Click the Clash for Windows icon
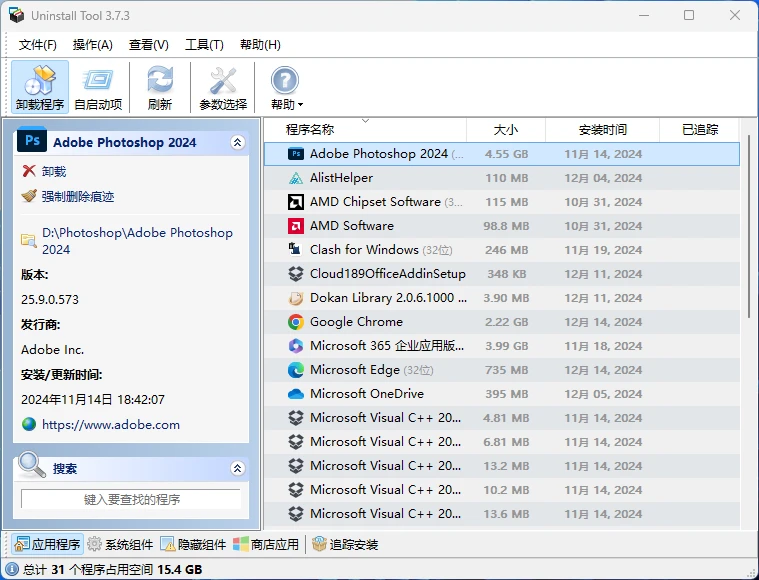The width and height of the screenshot is (759, 580). (x=295, y=249)
